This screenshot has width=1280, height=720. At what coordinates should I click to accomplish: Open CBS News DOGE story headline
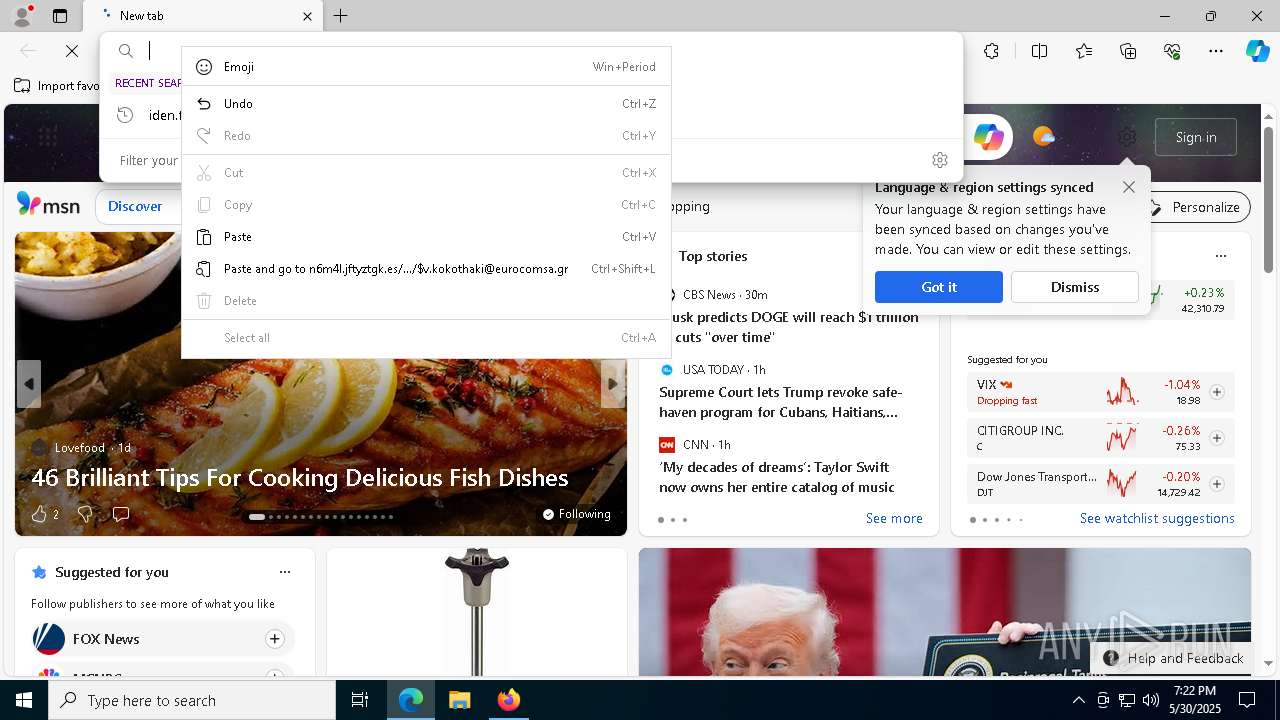tap(789, 327)
